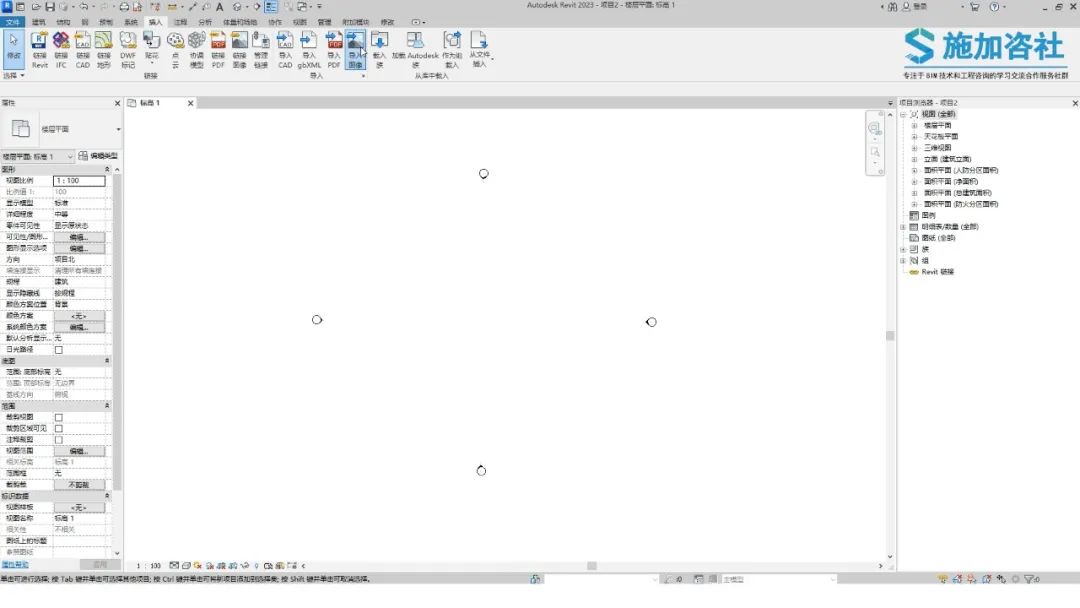Expand the 天花板平面 node in project browser
Image resolution: width=1080 pixels, height=608 pixels.
(x=914, y=137)
